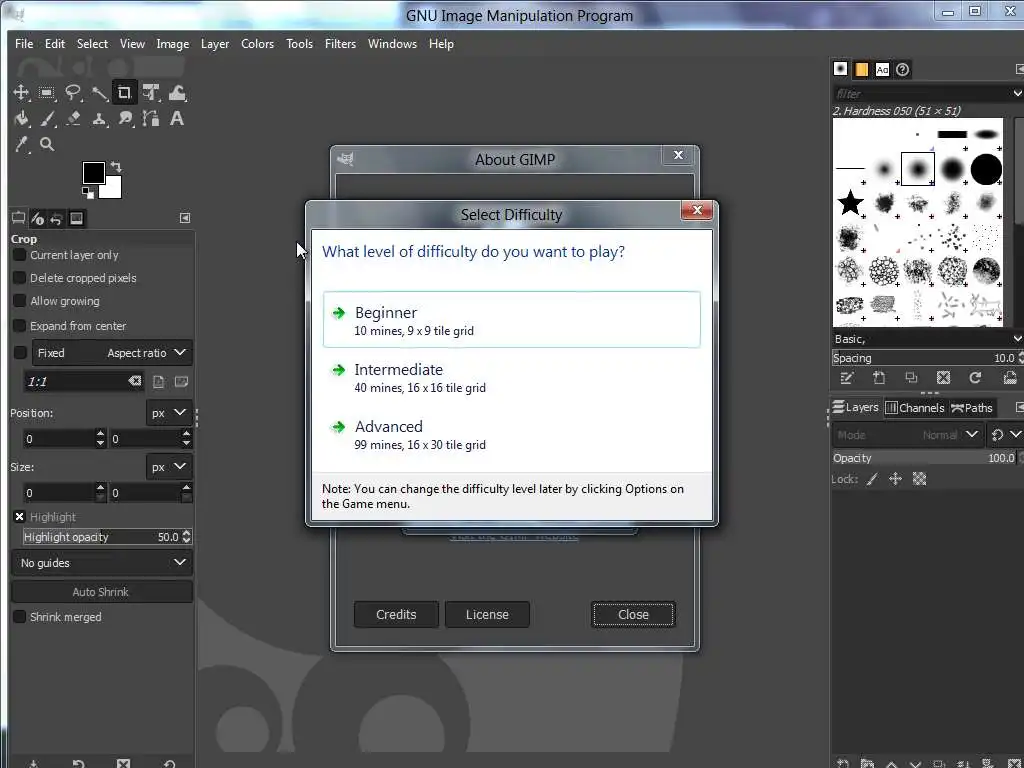This screenshot has width=1024, height=768.
Task: Reset colors to default black and white
Action: coord(87,192)
